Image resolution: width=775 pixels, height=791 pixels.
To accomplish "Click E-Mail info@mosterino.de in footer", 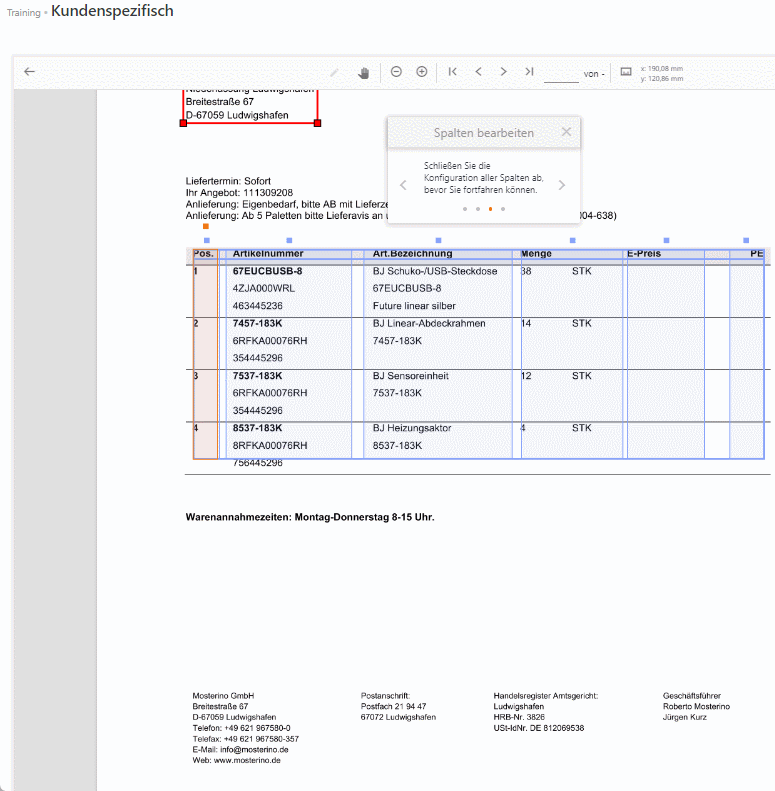I will [x=240, y=750].
